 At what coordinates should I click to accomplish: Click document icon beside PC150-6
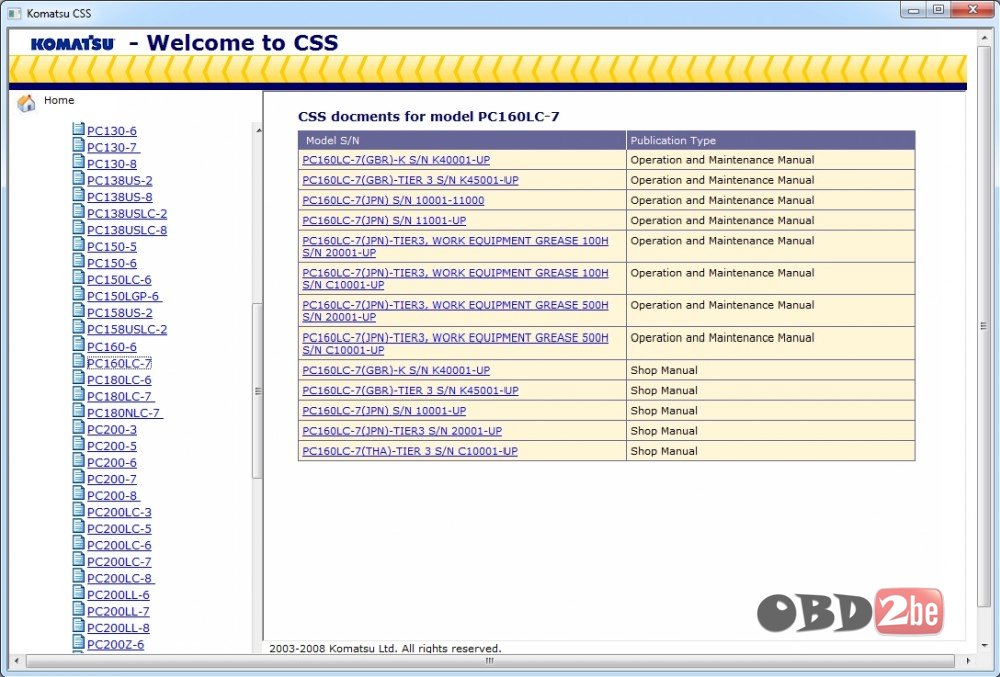click(78, 261)
